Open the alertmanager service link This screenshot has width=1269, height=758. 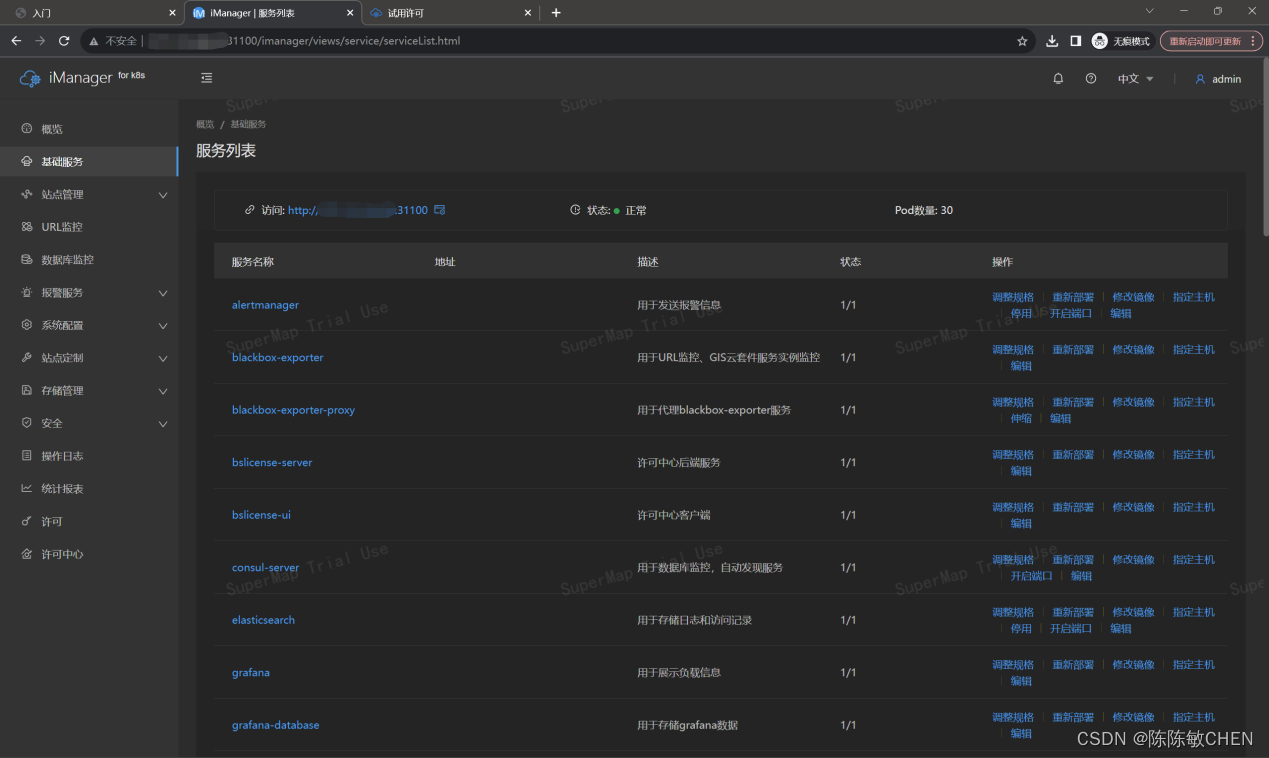265,305
